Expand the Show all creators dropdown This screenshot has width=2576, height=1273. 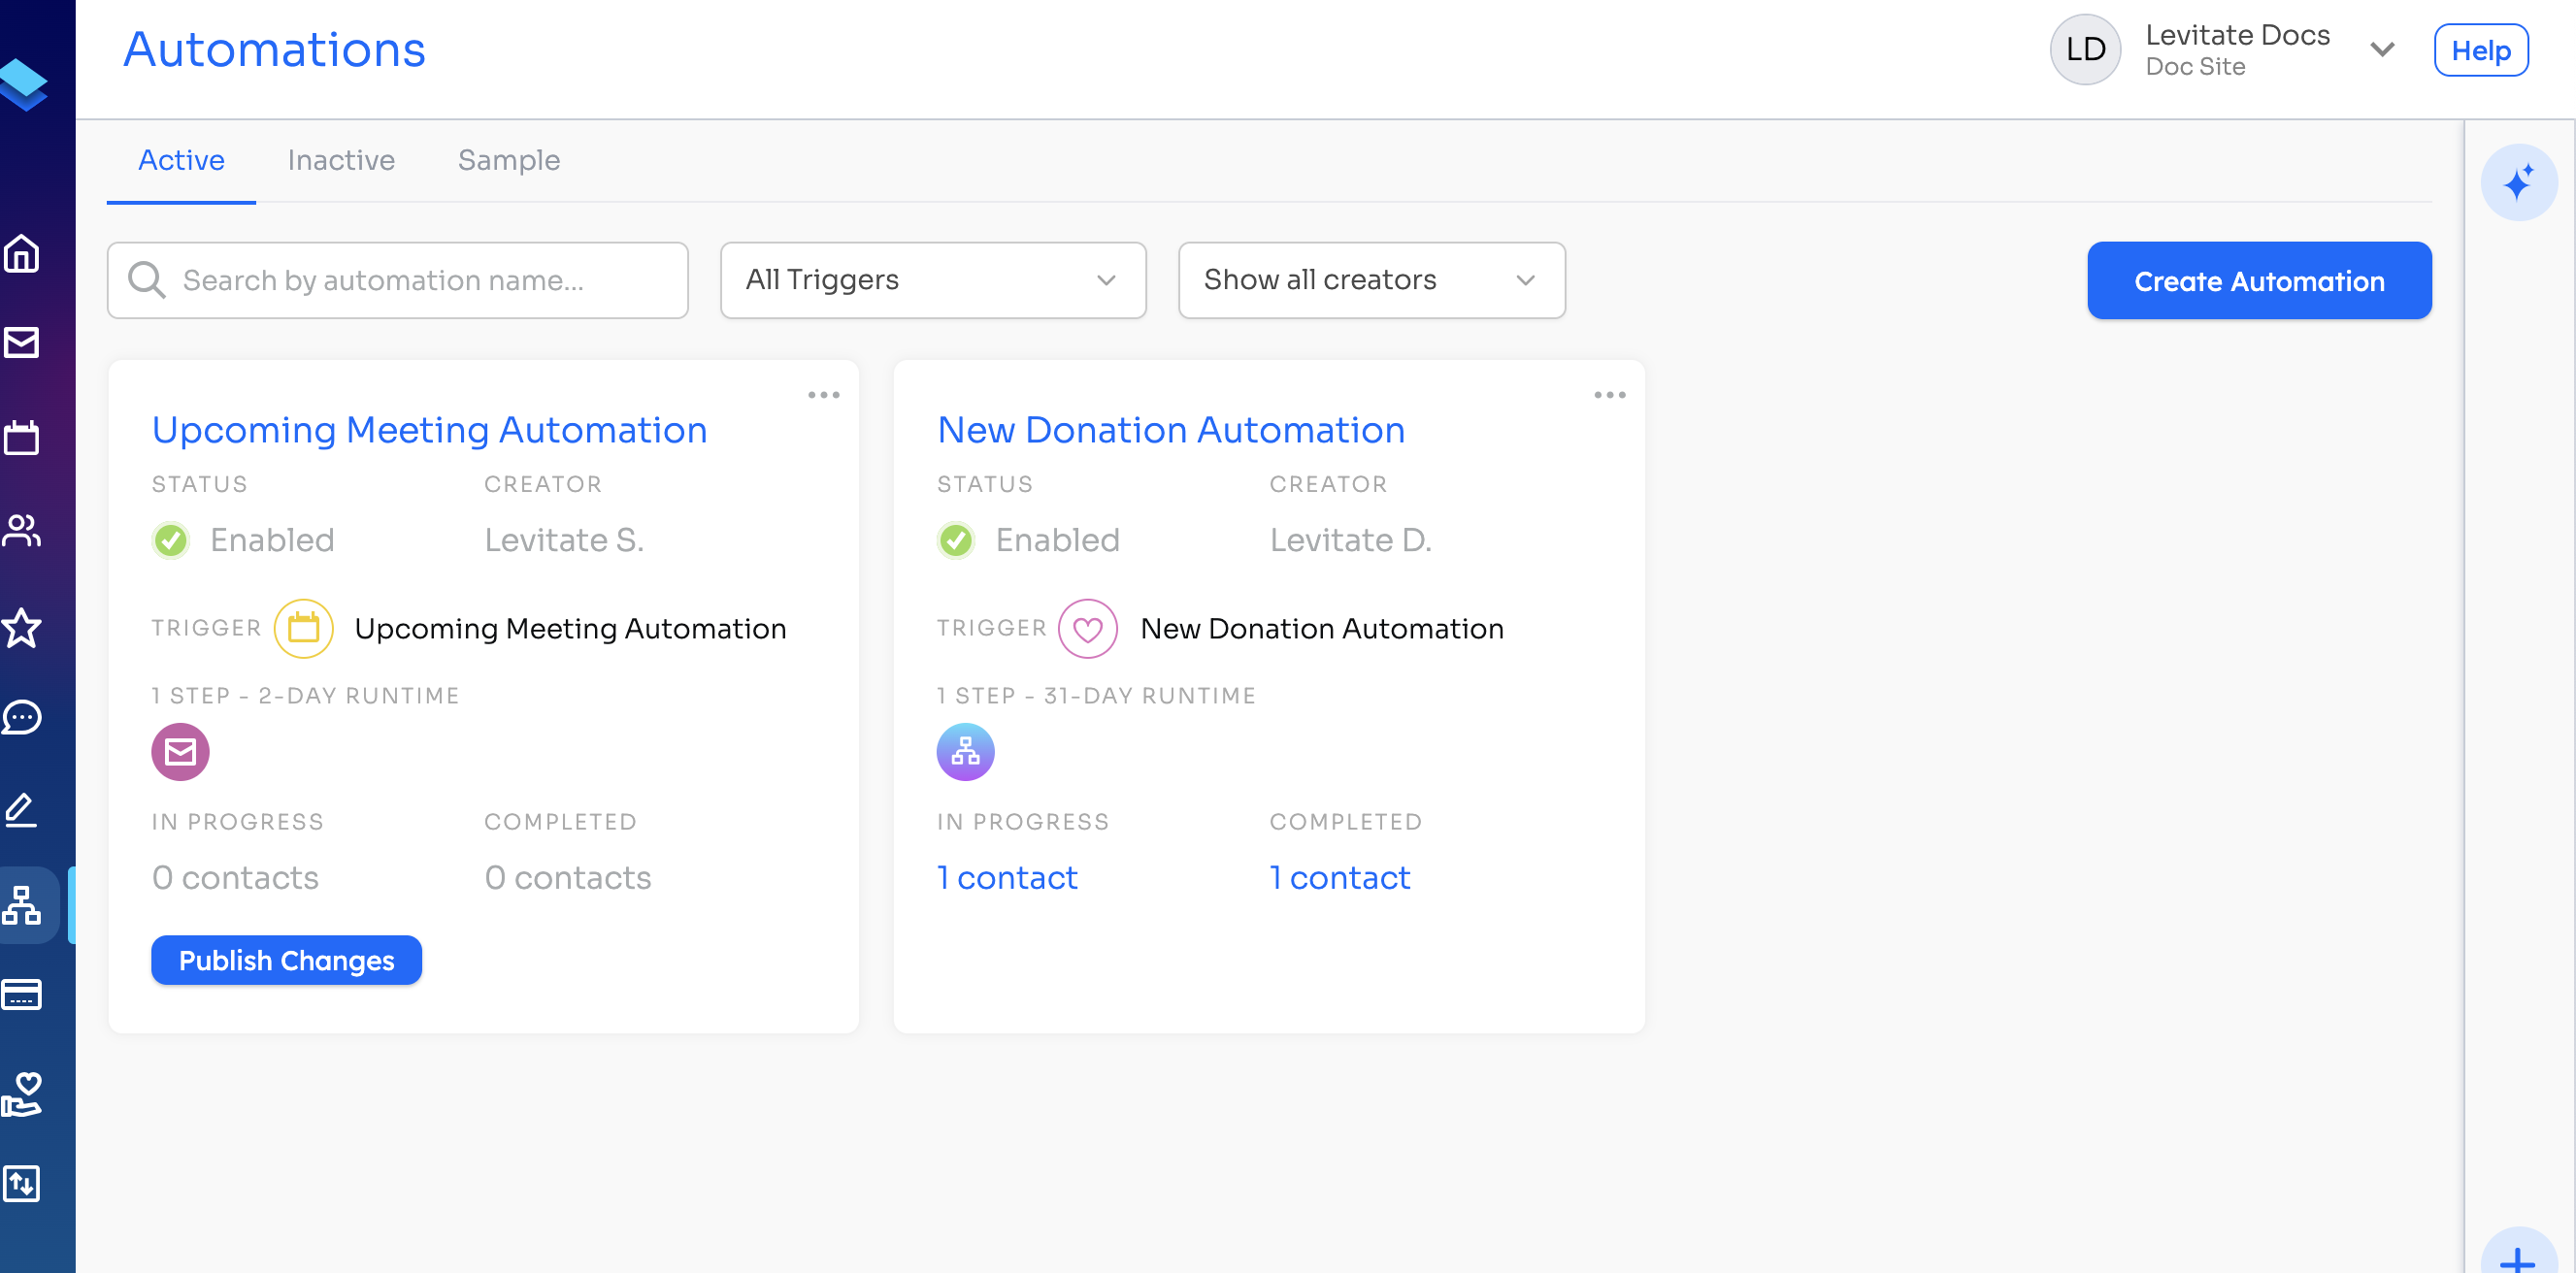[1371, 280]
